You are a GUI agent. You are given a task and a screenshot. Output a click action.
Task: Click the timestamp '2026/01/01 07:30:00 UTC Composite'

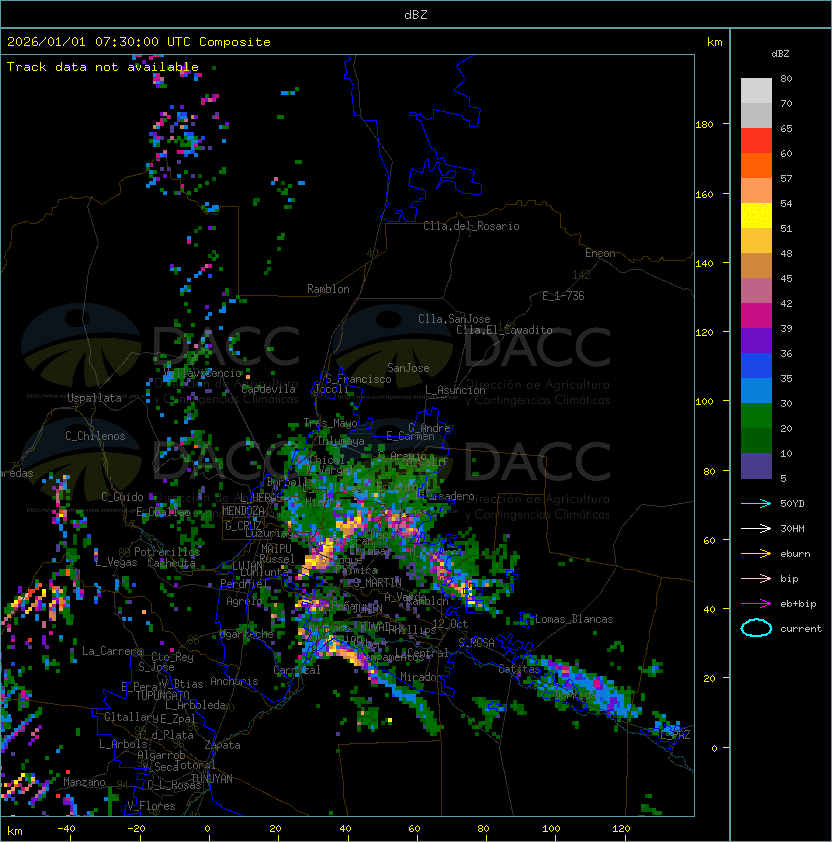[x=139, y=42]
